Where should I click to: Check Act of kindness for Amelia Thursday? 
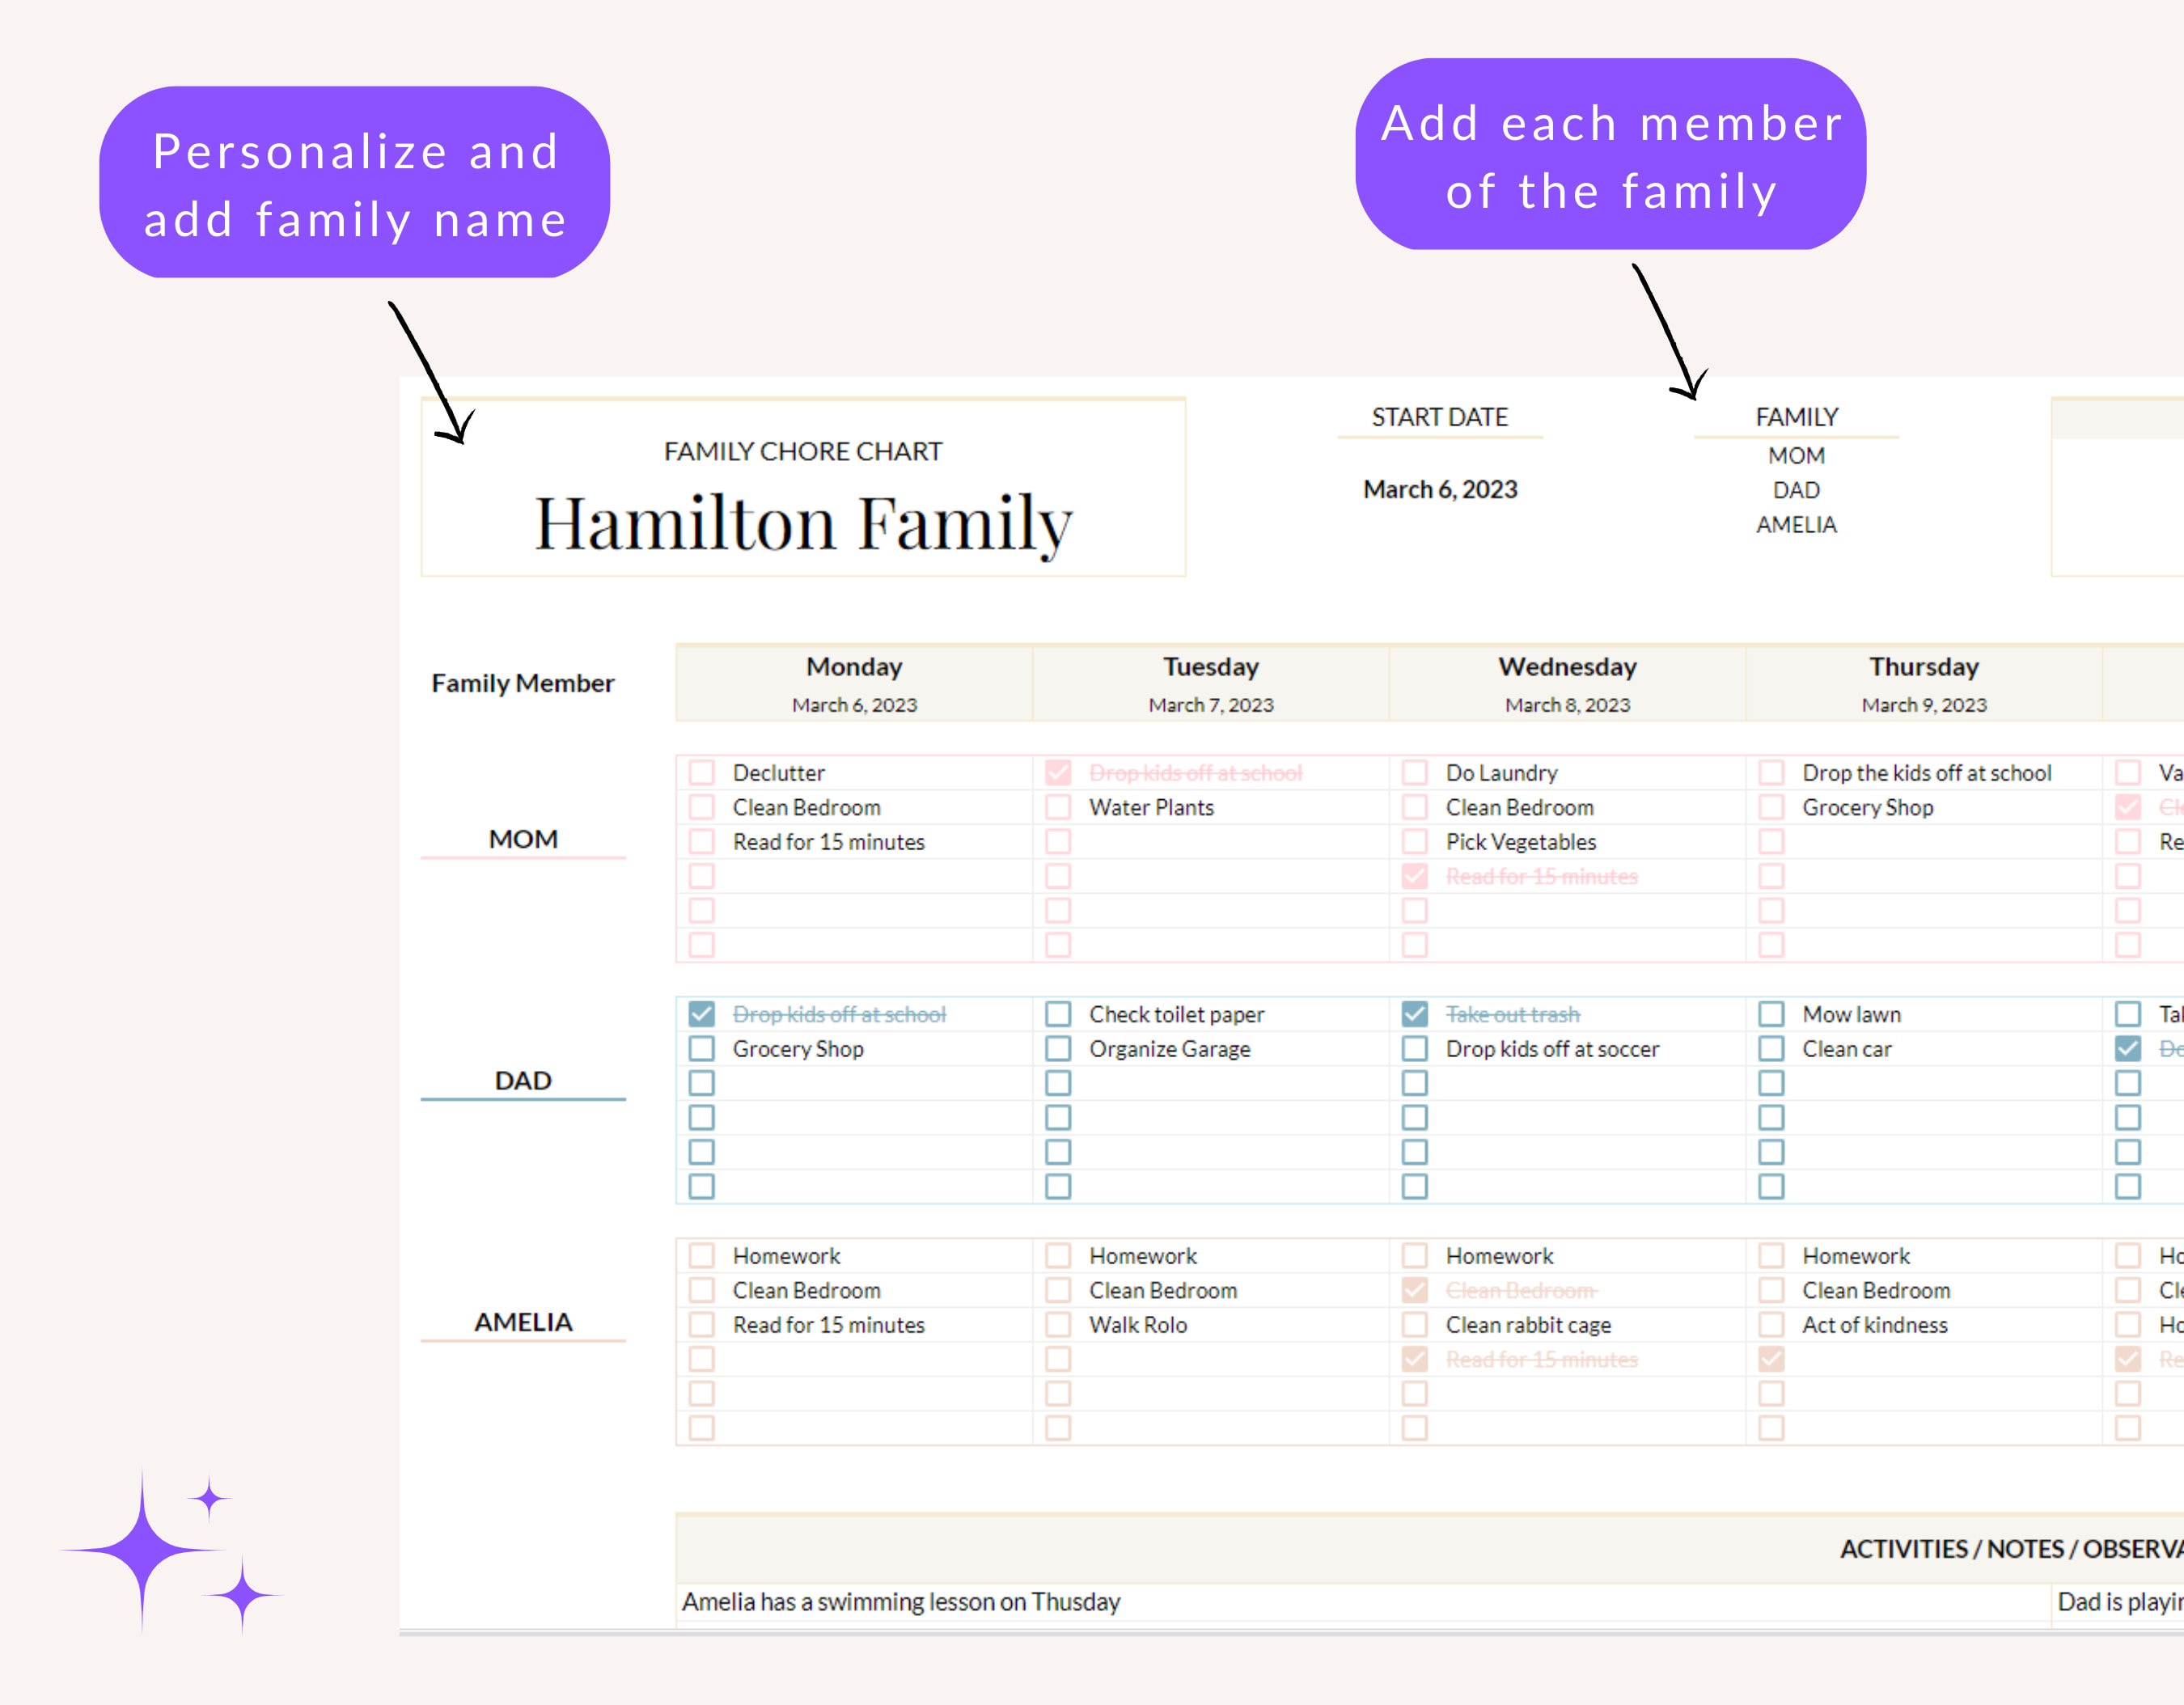1772,1324
